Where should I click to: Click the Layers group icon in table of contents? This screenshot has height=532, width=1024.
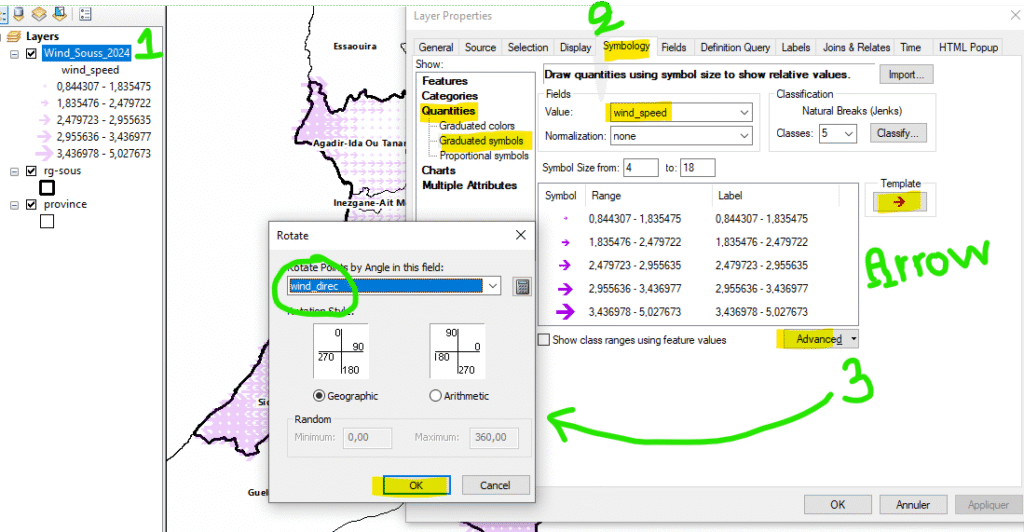pos(13,36)
